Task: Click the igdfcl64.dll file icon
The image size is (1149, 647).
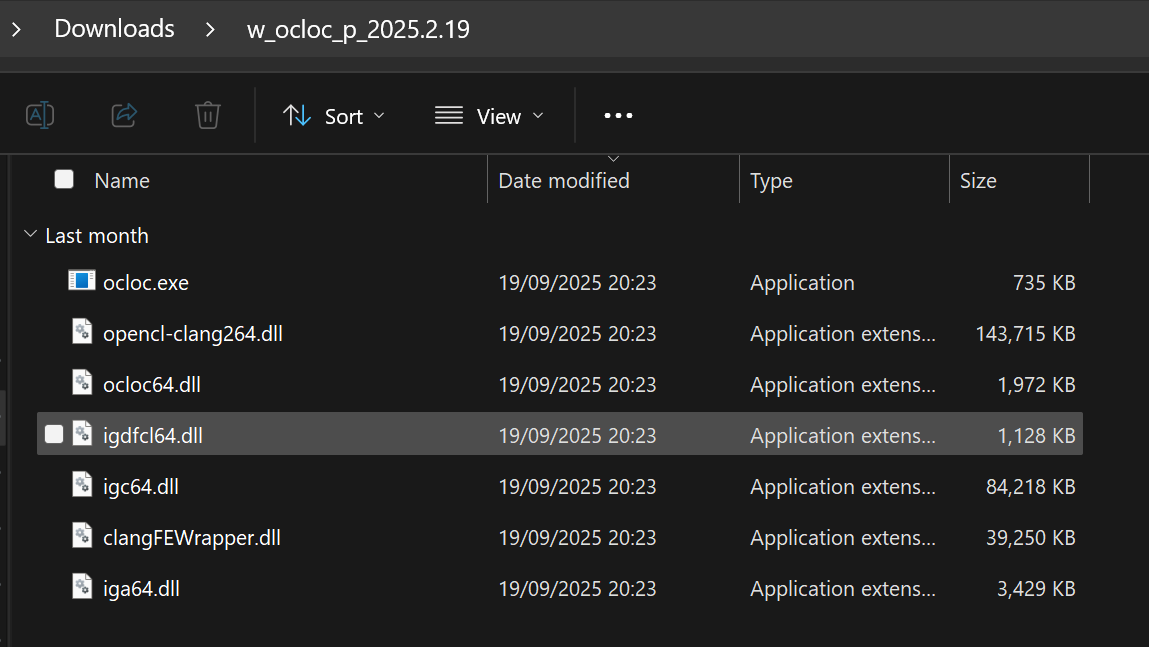Action: (x=82, y=434)
